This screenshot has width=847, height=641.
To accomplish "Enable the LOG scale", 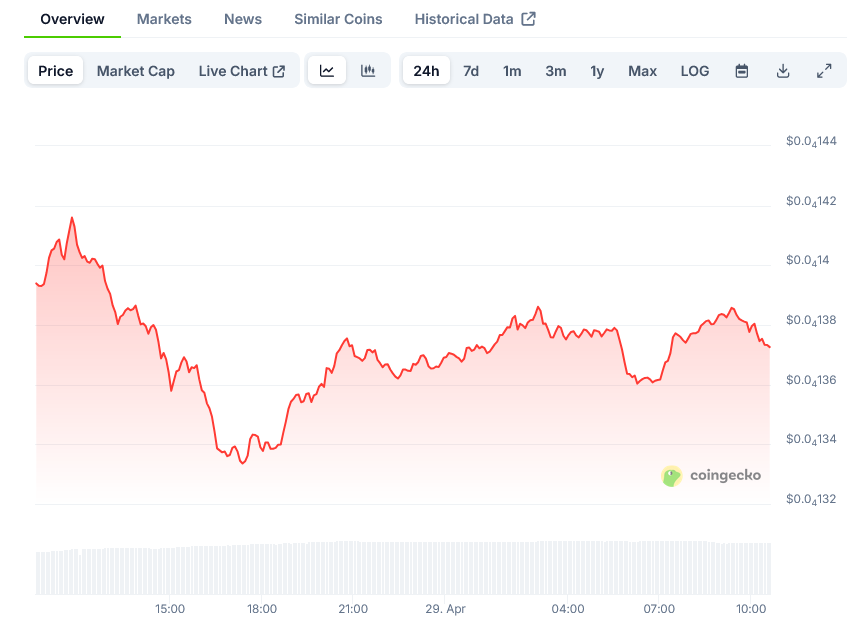I will (x=695, y=71).
